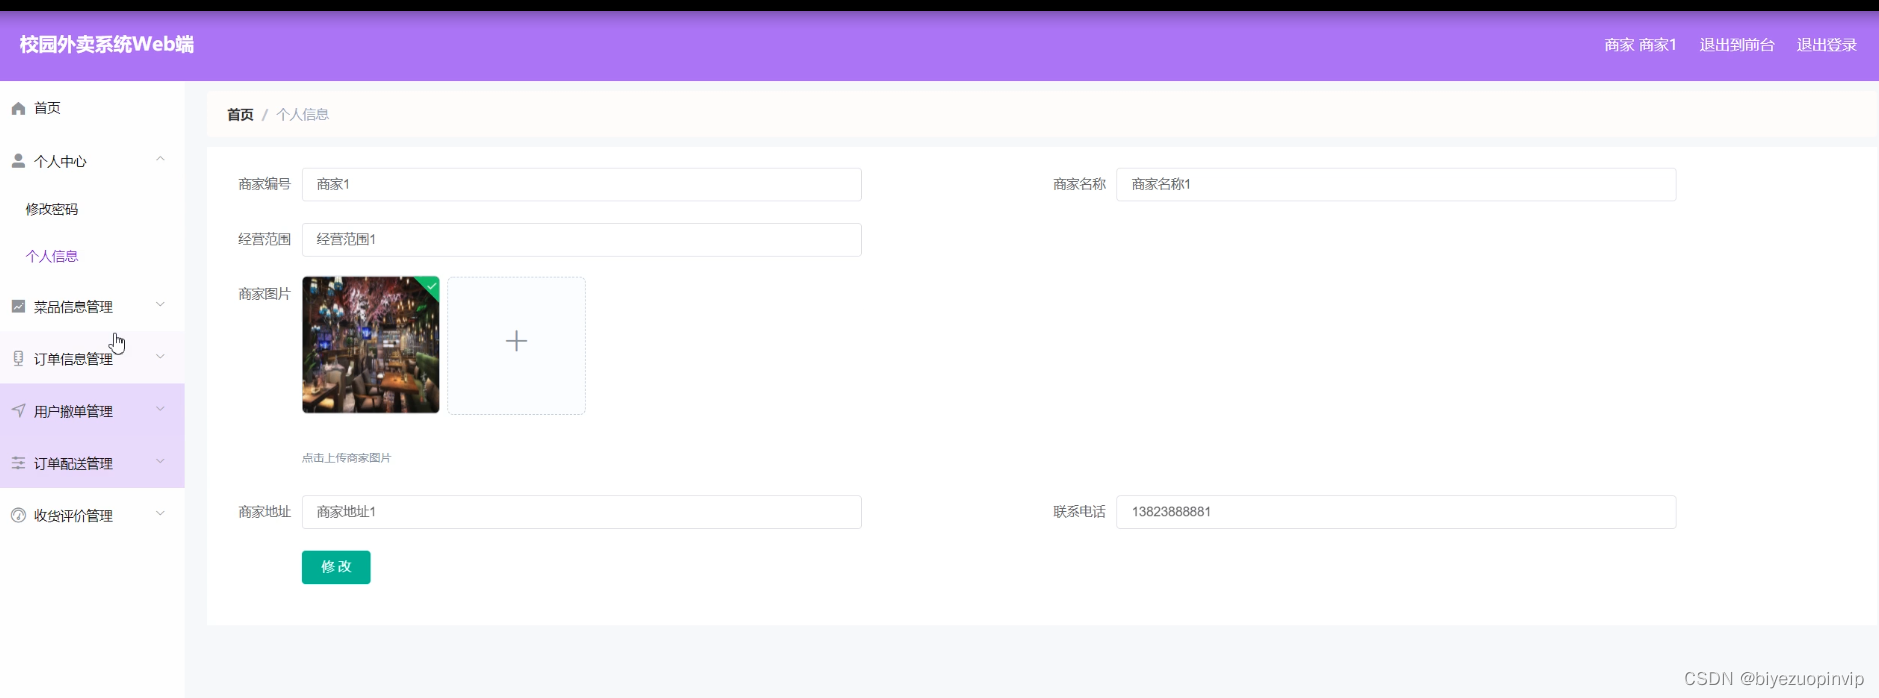Open 收货评价管理 menu
Viewport: 1879px width, 698px height.
point(92,515)
